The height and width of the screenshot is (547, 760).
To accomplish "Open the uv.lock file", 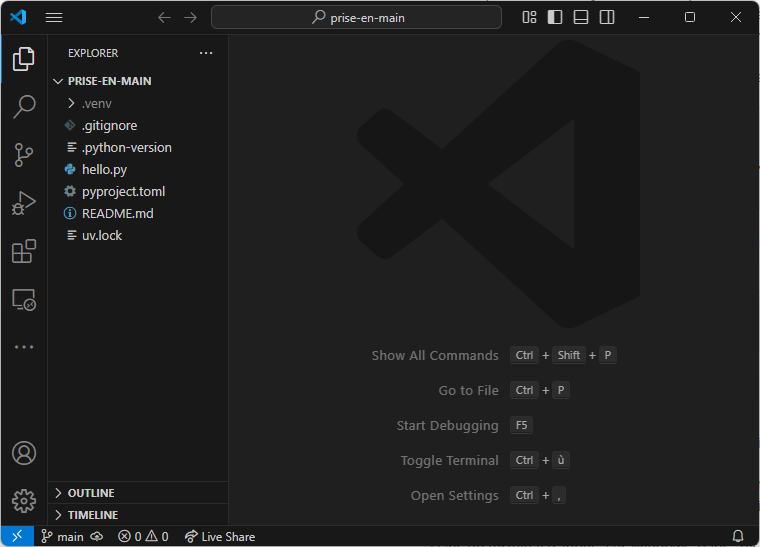I will tap(138, 235).
